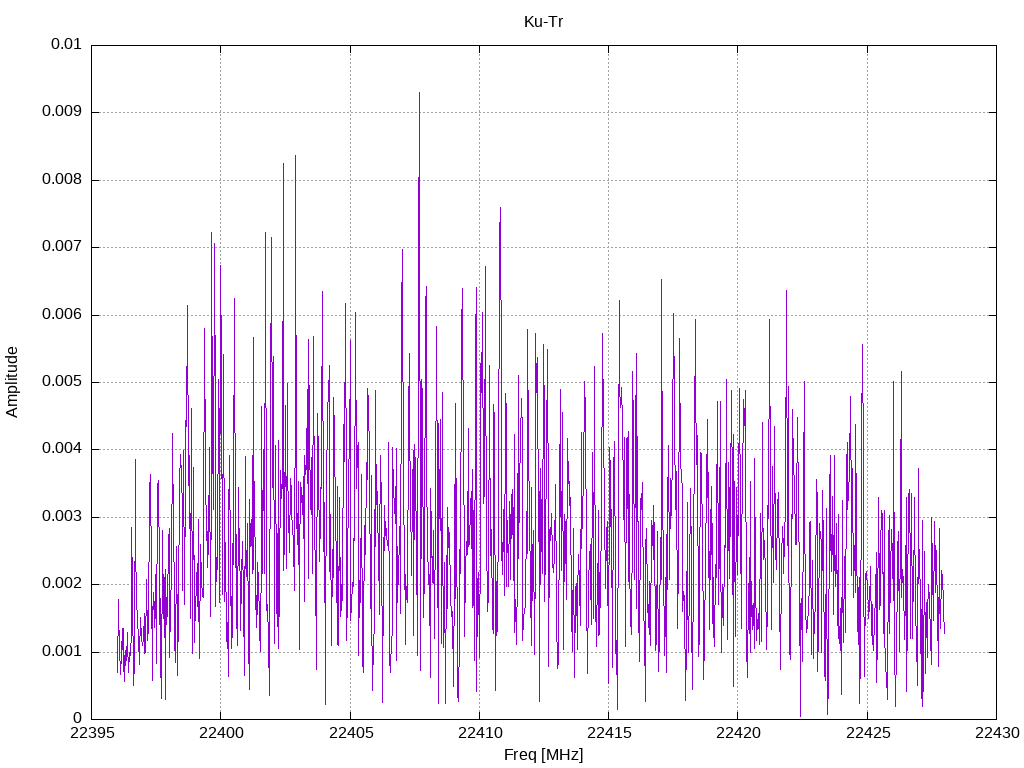This screenshot has height=768, width=1024.
Task: Click the x-axis tick label 22430
Action: pyautogui.click(x=997, y=733)
